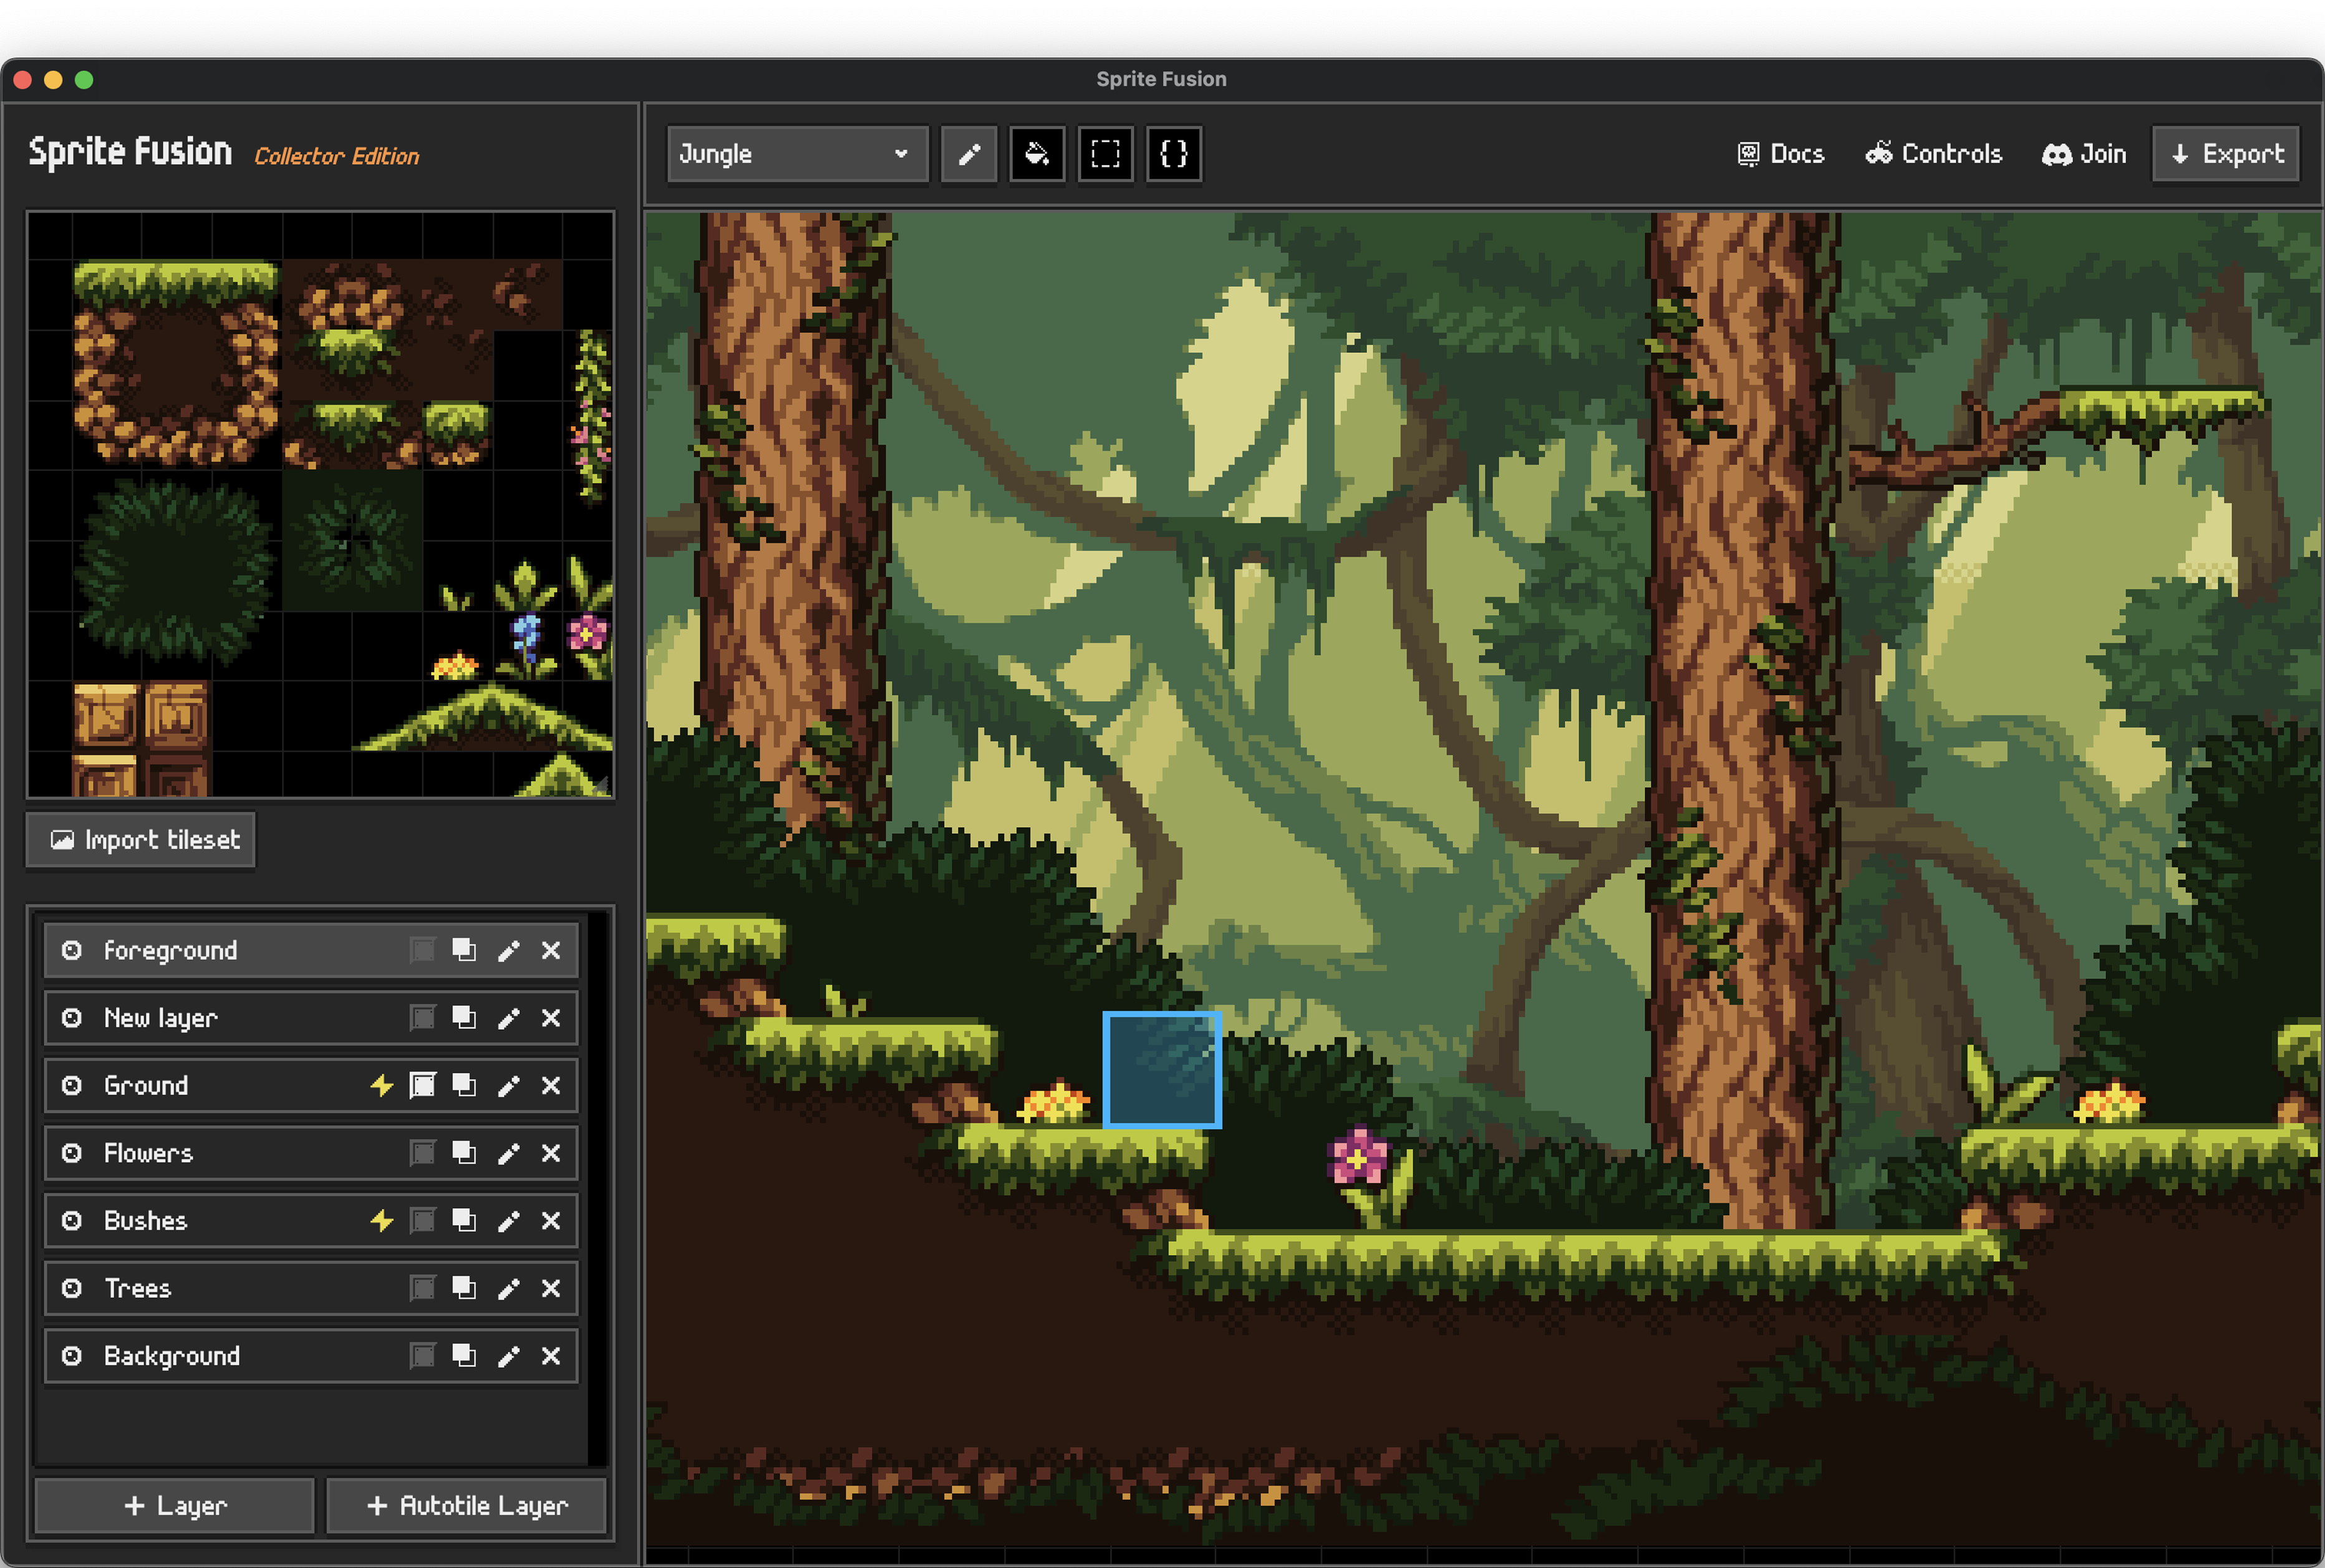Add a new layer with + Layer

175,1506
